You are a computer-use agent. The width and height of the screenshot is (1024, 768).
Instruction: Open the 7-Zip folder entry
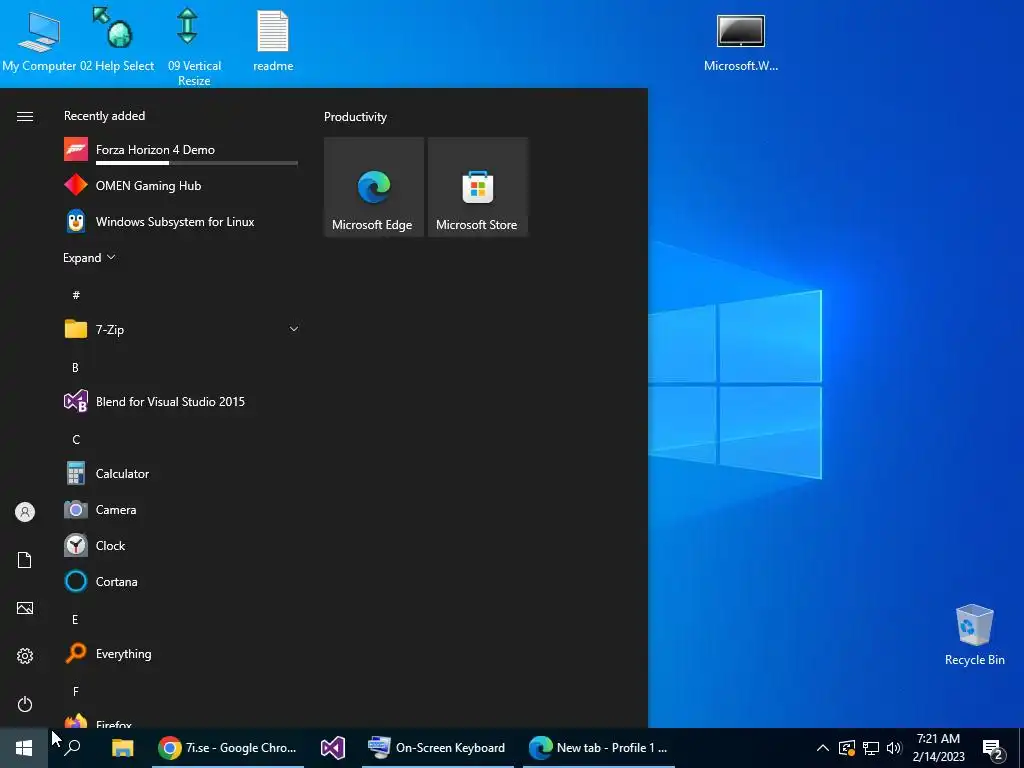pyautogui.click(x=181, y=329)
